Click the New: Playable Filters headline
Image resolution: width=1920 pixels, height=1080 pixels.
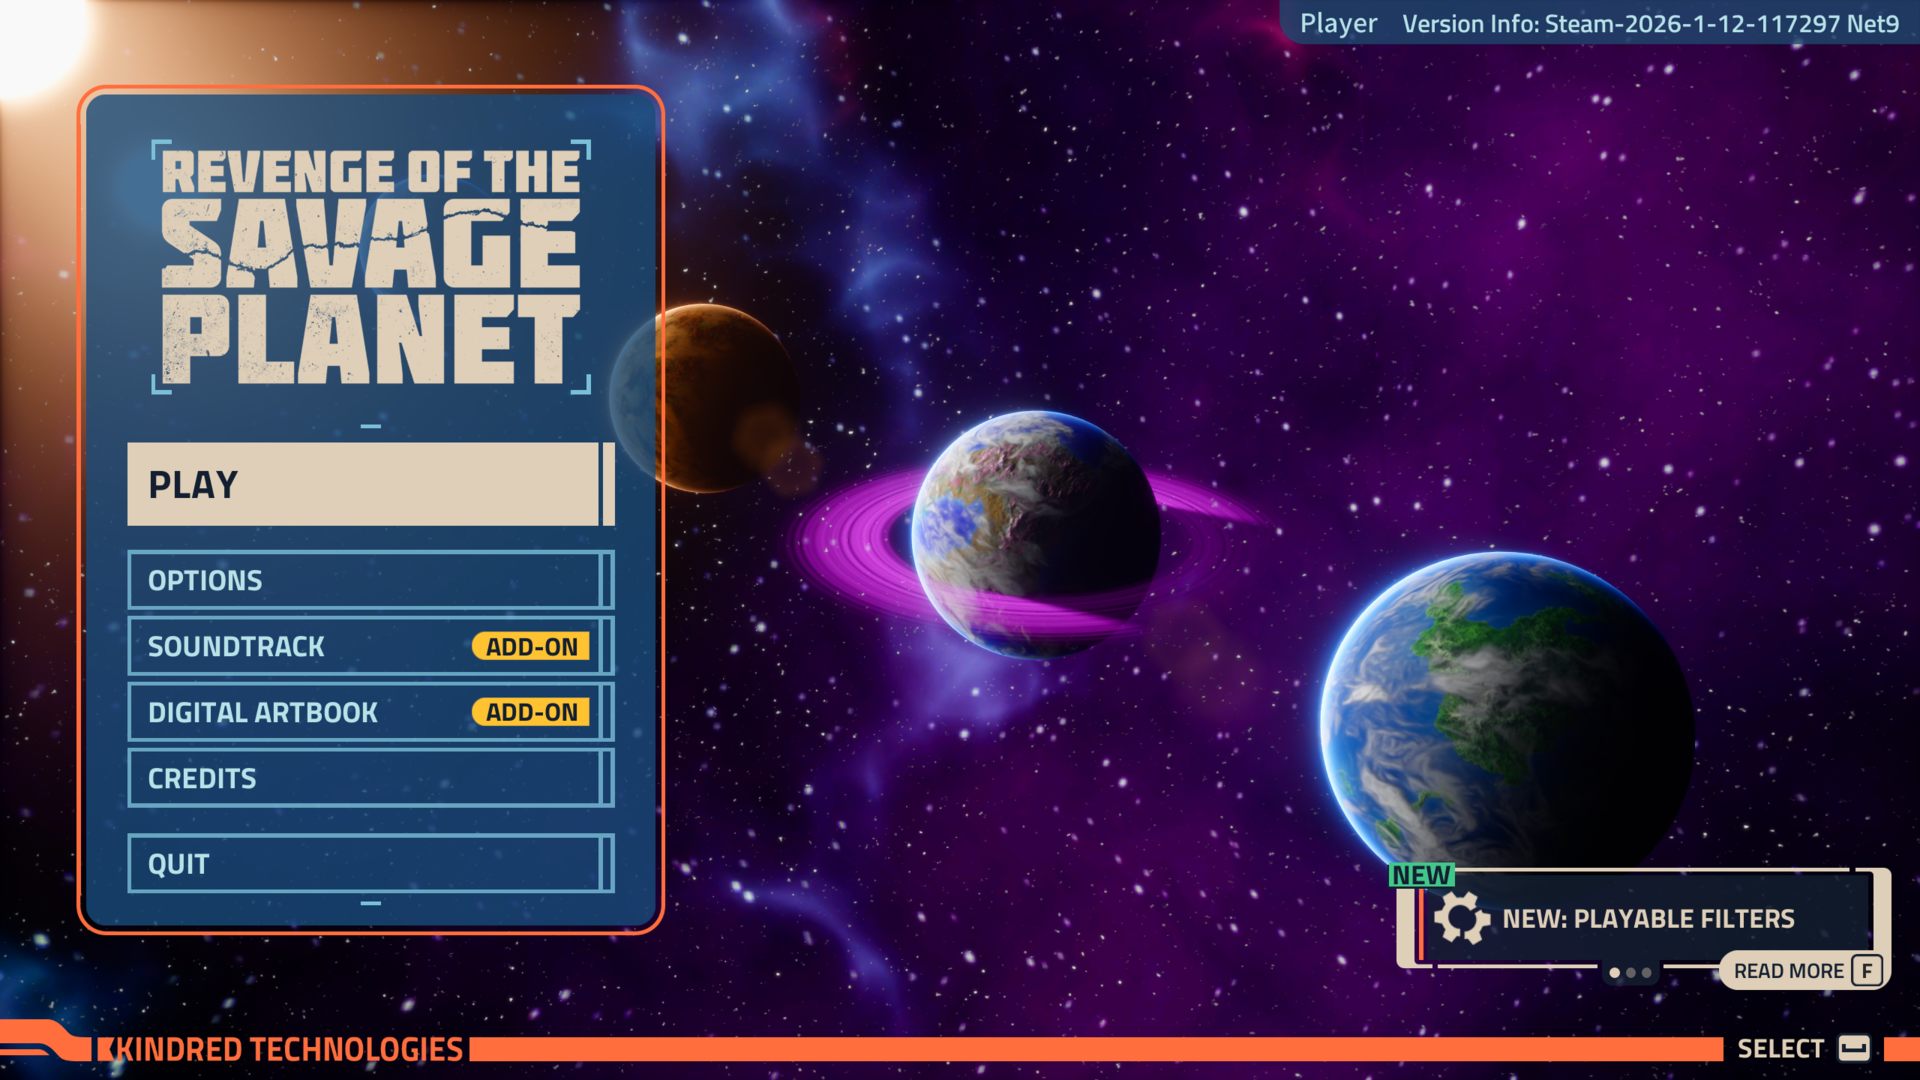[1648, 919]
